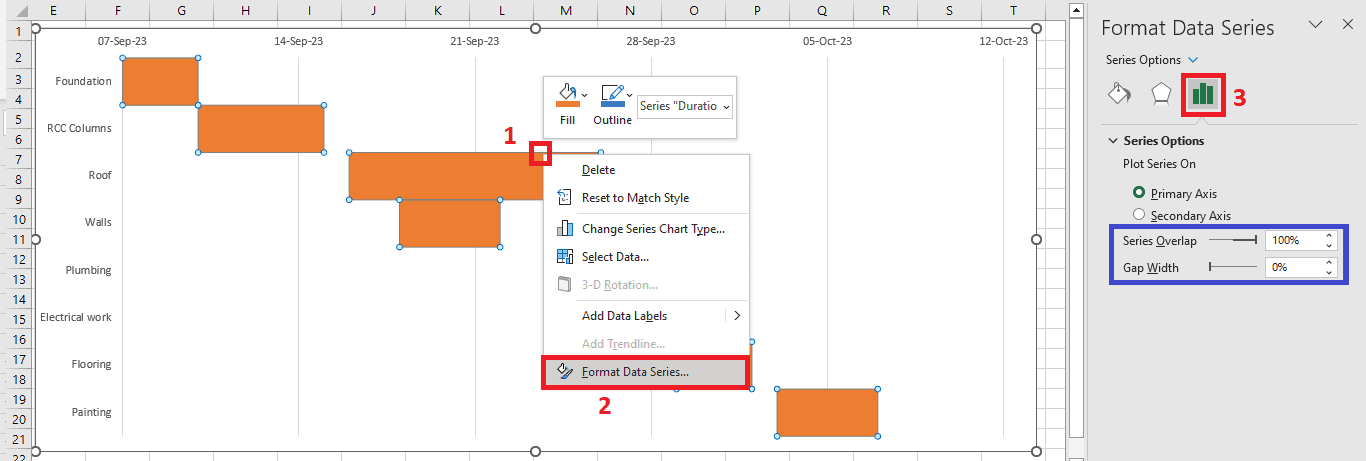The width and height of the screenshot is (1366, 461).
Task: Select column header M
Action: point(565,10)
